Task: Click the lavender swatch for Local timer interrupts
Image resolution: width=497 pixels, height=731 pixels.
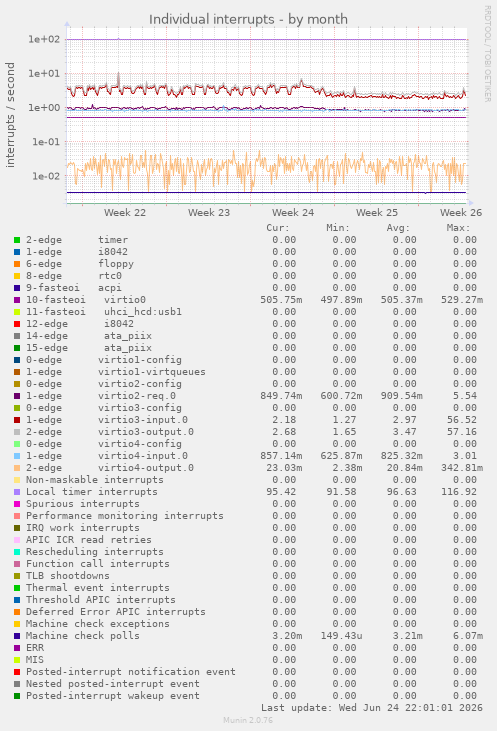Action: (x=17, y=492)
